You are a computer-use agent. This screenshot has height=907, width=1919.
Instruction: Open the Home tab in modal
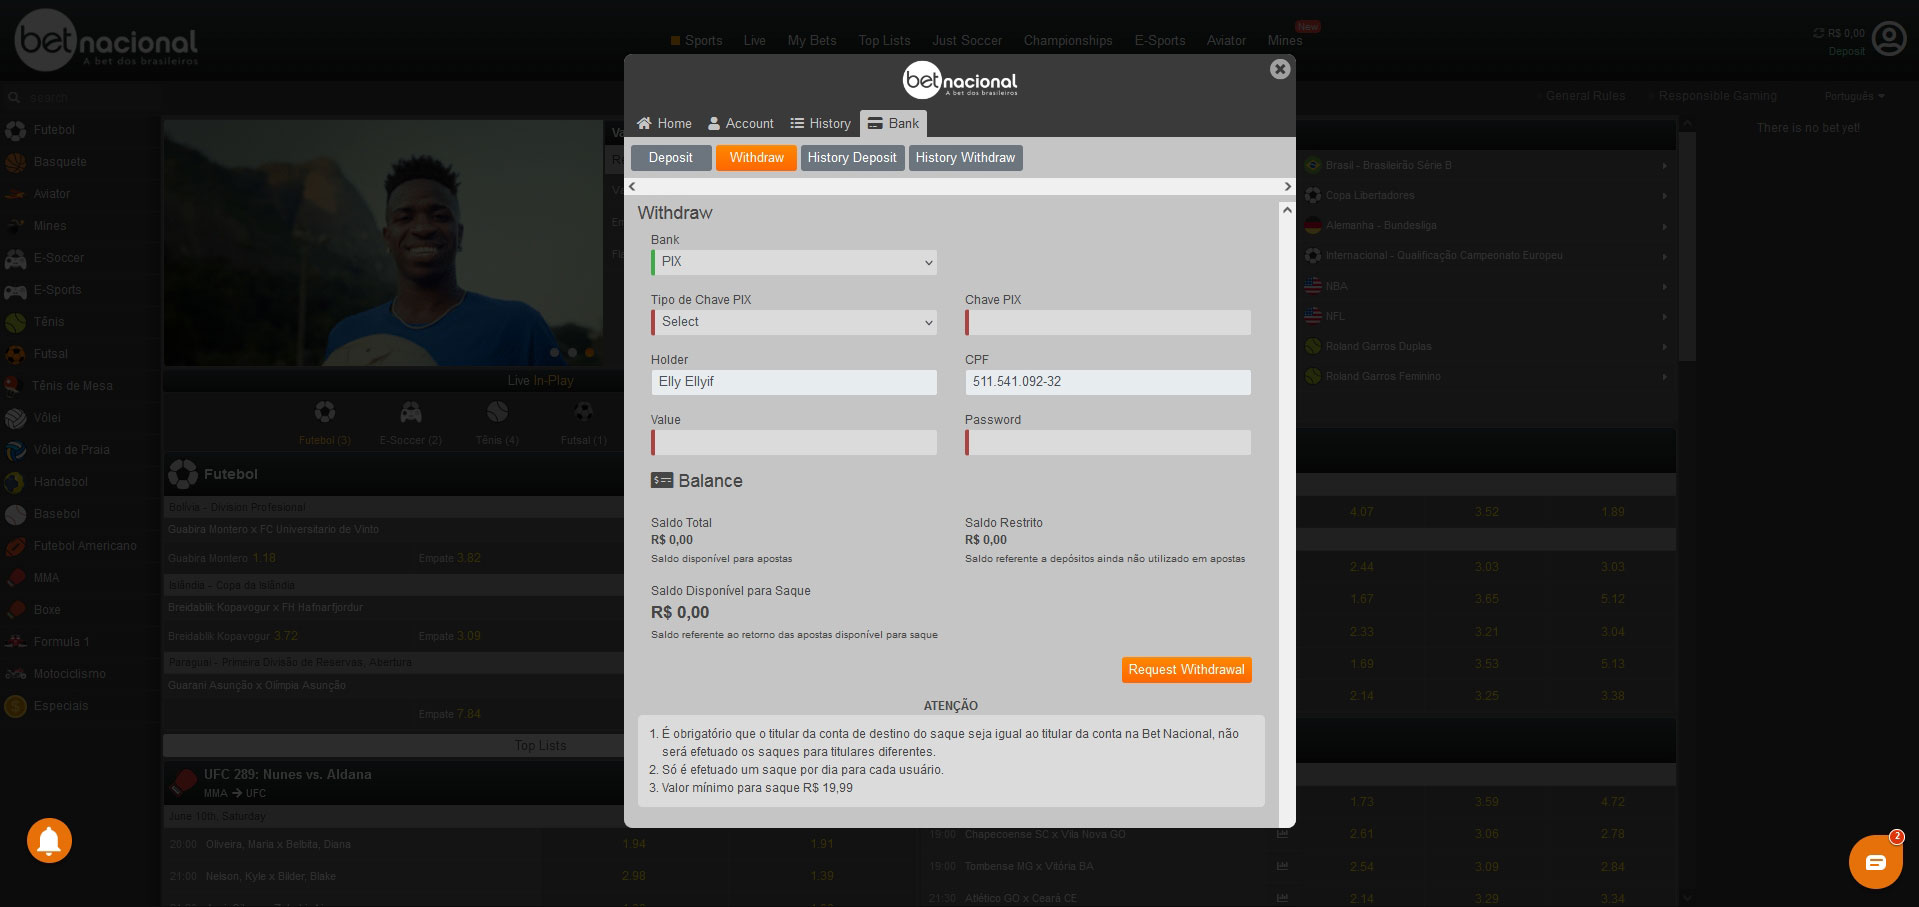coord(664,123)
